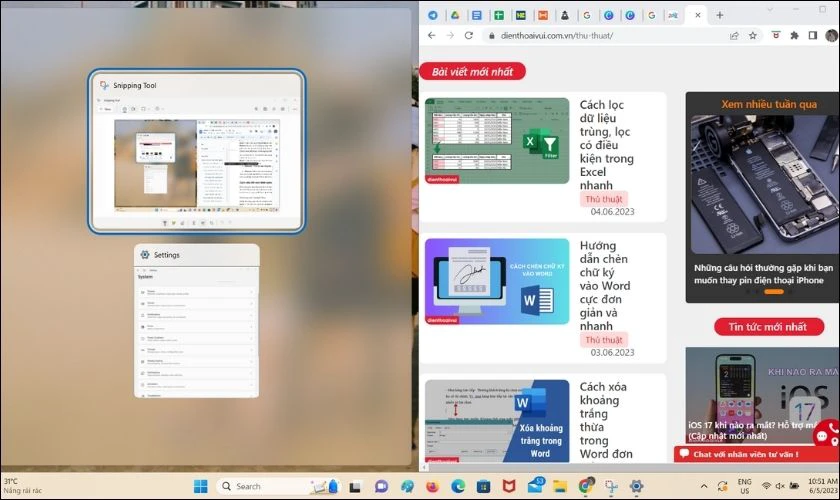Select the Snipping Tool window thumbnail

pos(197,152)
